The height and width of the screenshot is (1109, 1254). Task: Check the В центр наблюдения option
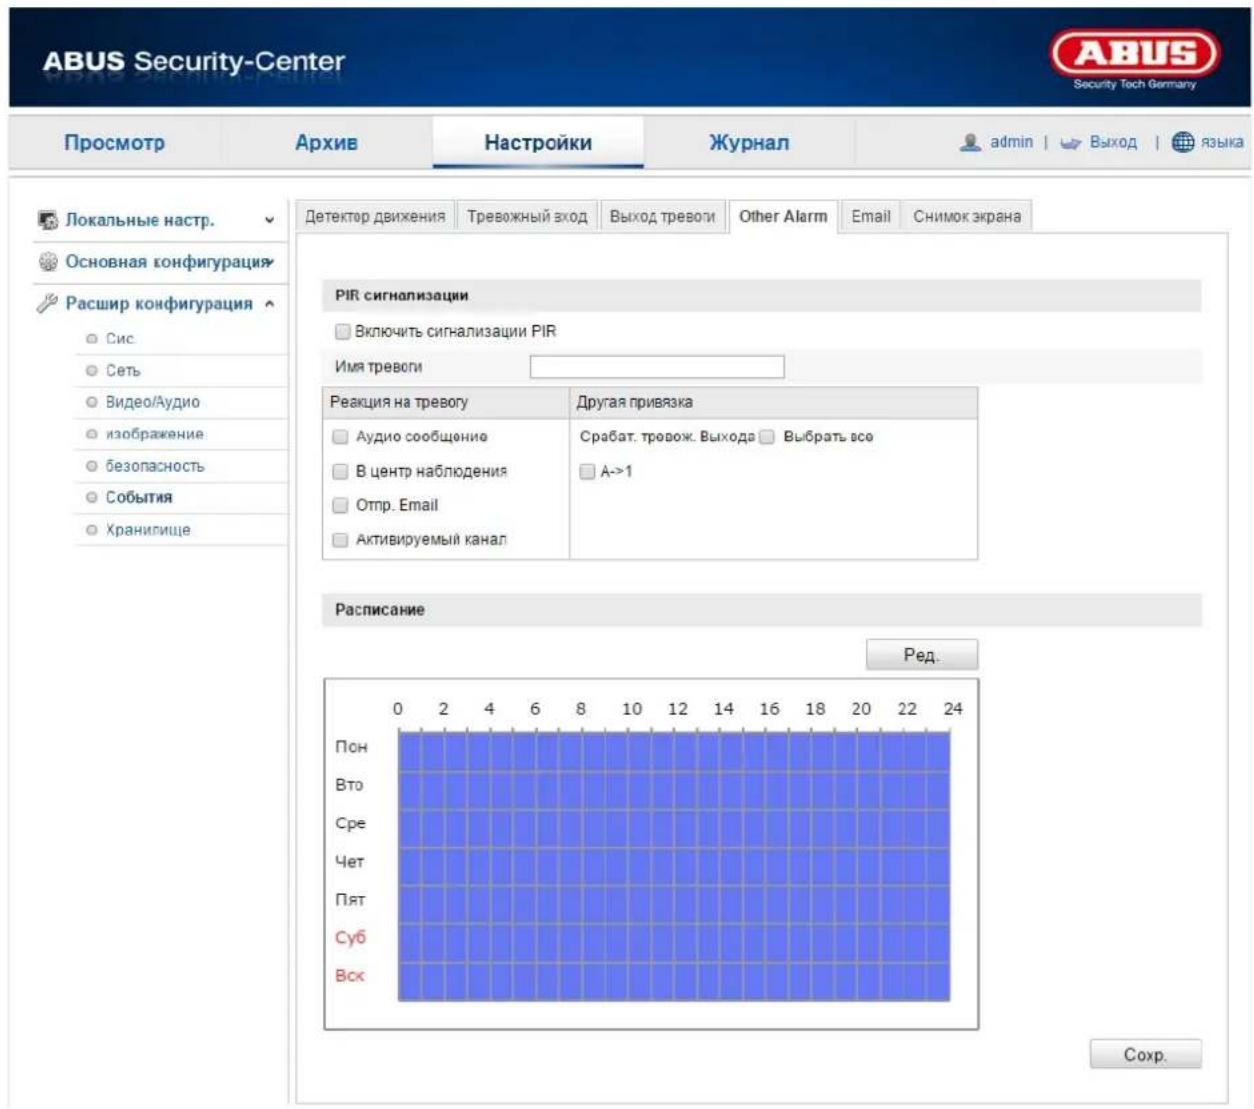pos(340,471)
